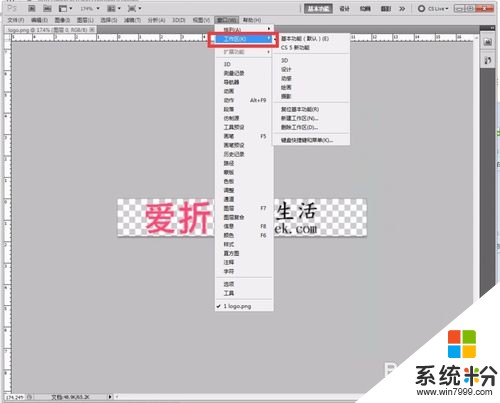Open the 文件(F) menu
The height and width of the screenshot is (403, 500).
pos(16,20)
